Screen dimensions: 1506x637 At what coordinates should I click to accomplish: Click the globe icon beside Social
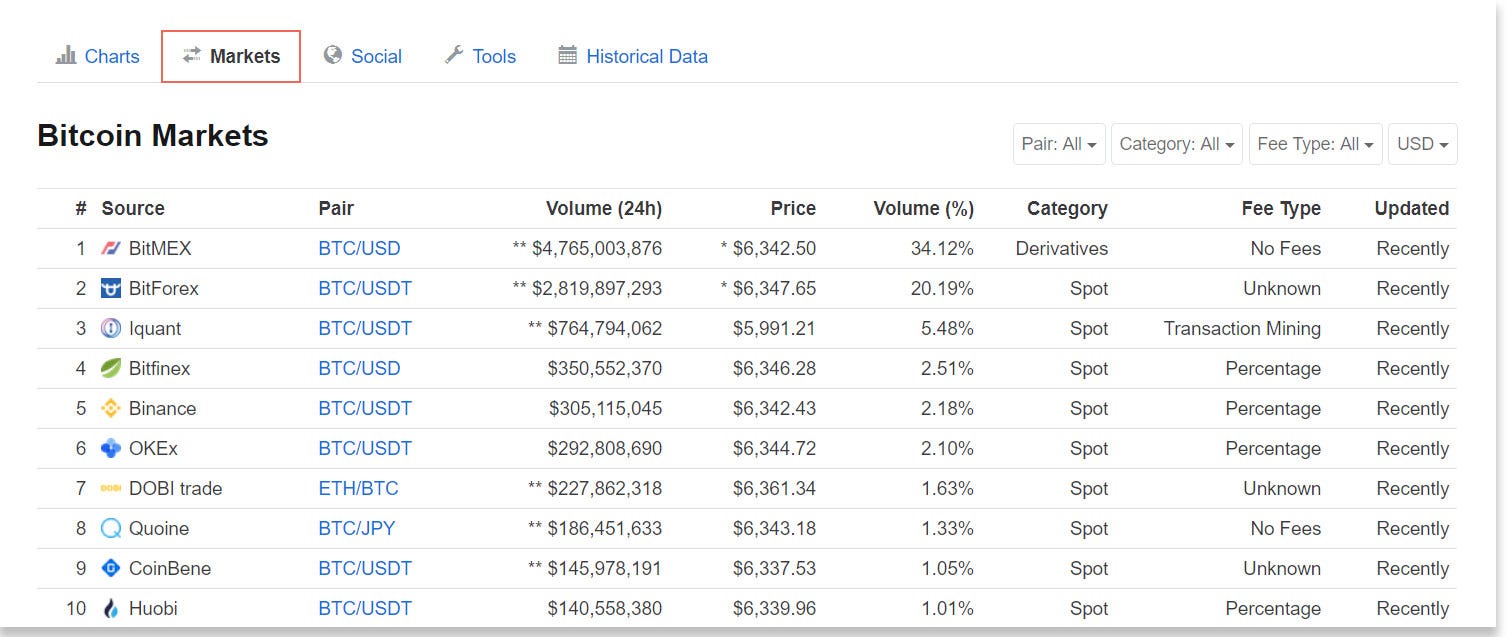(x=332, y=56)
